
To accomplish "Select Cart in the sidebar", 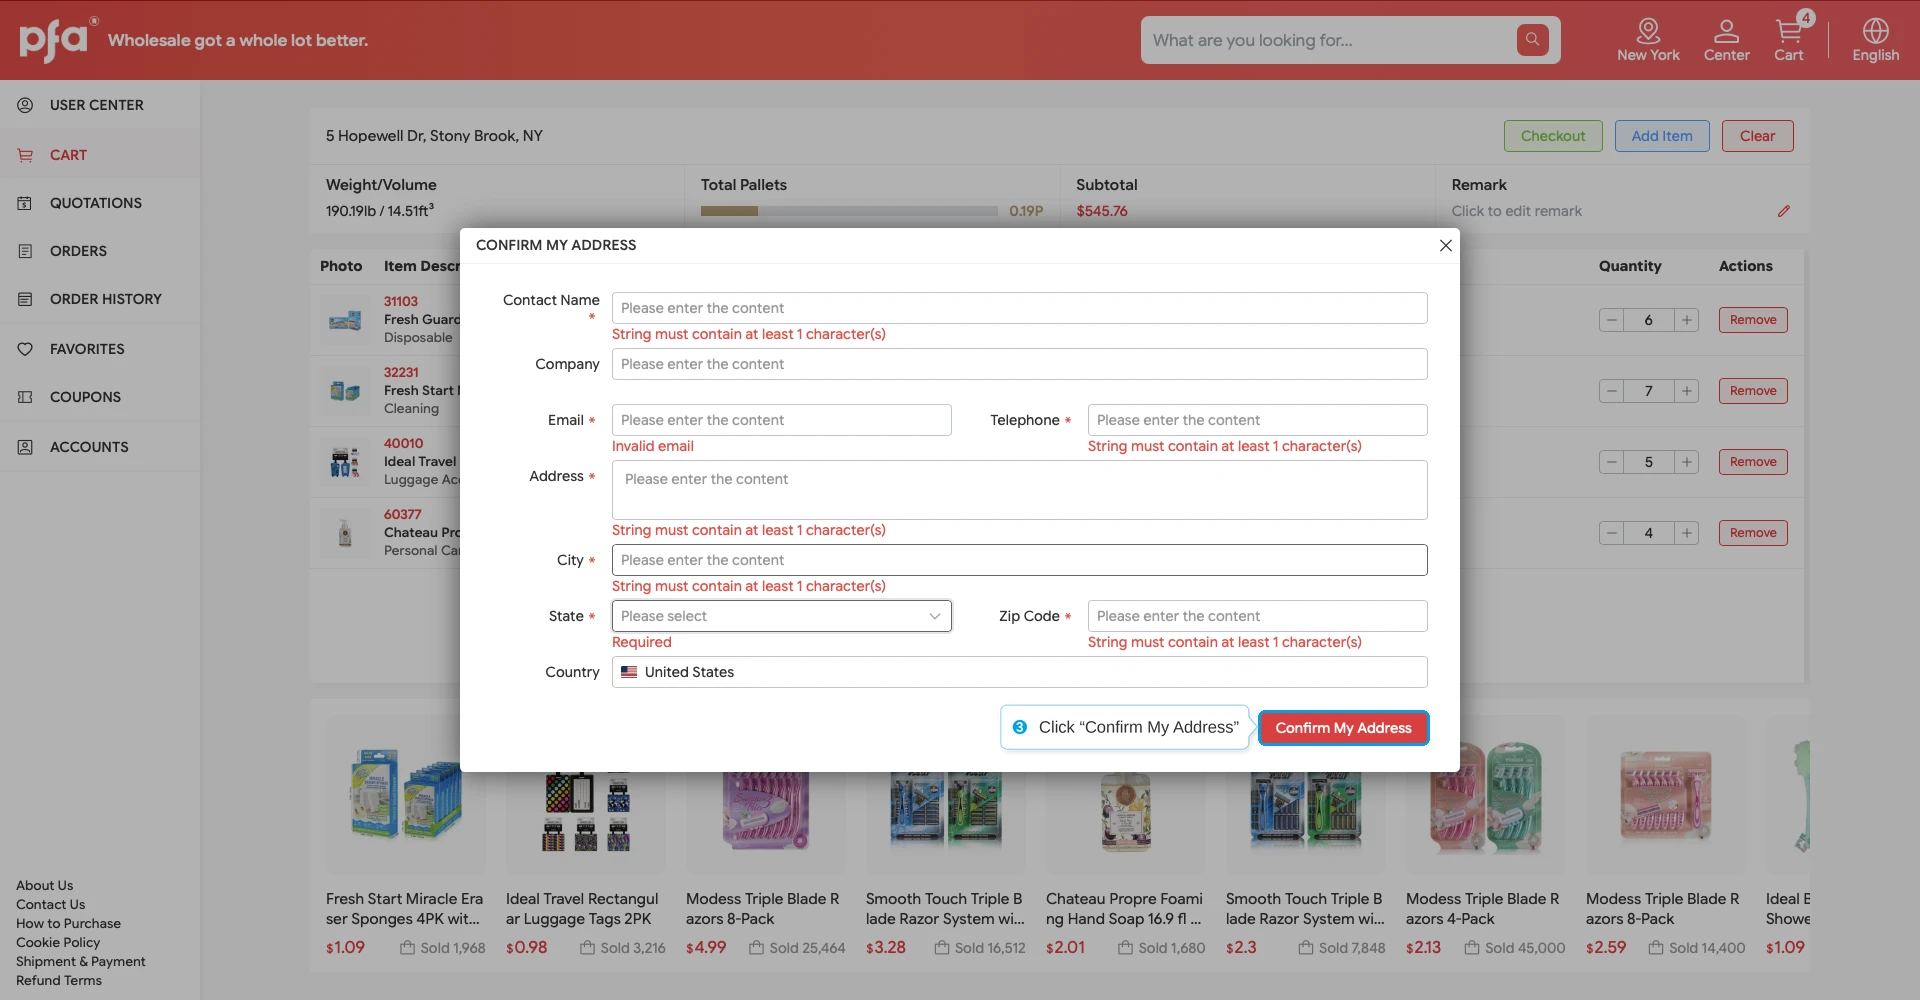I will click(x=100, y=155).
